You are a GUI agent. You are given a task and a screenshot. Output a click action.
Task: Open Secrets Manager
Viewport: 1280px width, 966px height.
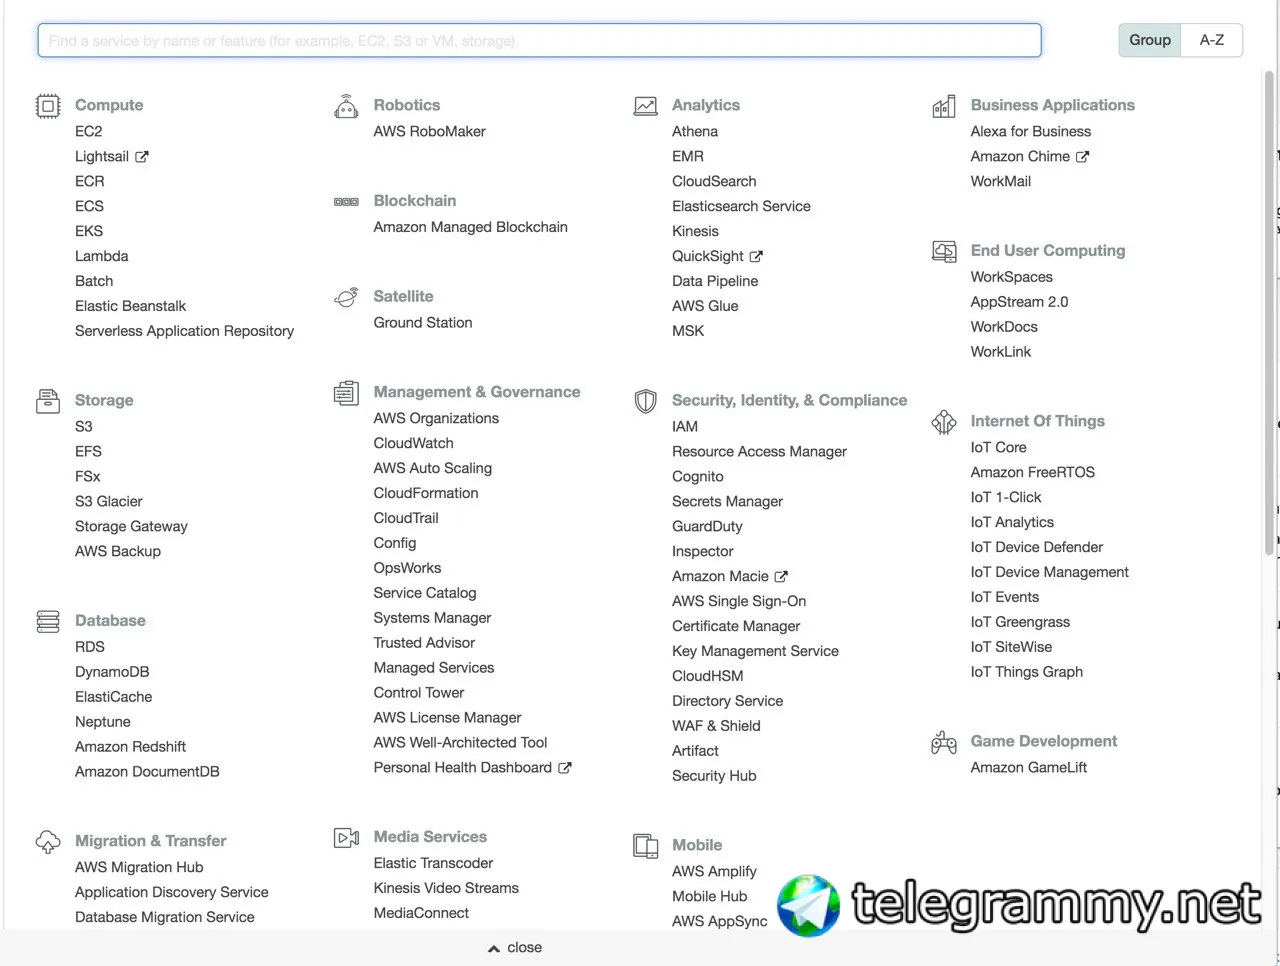(x=728, y=501)
